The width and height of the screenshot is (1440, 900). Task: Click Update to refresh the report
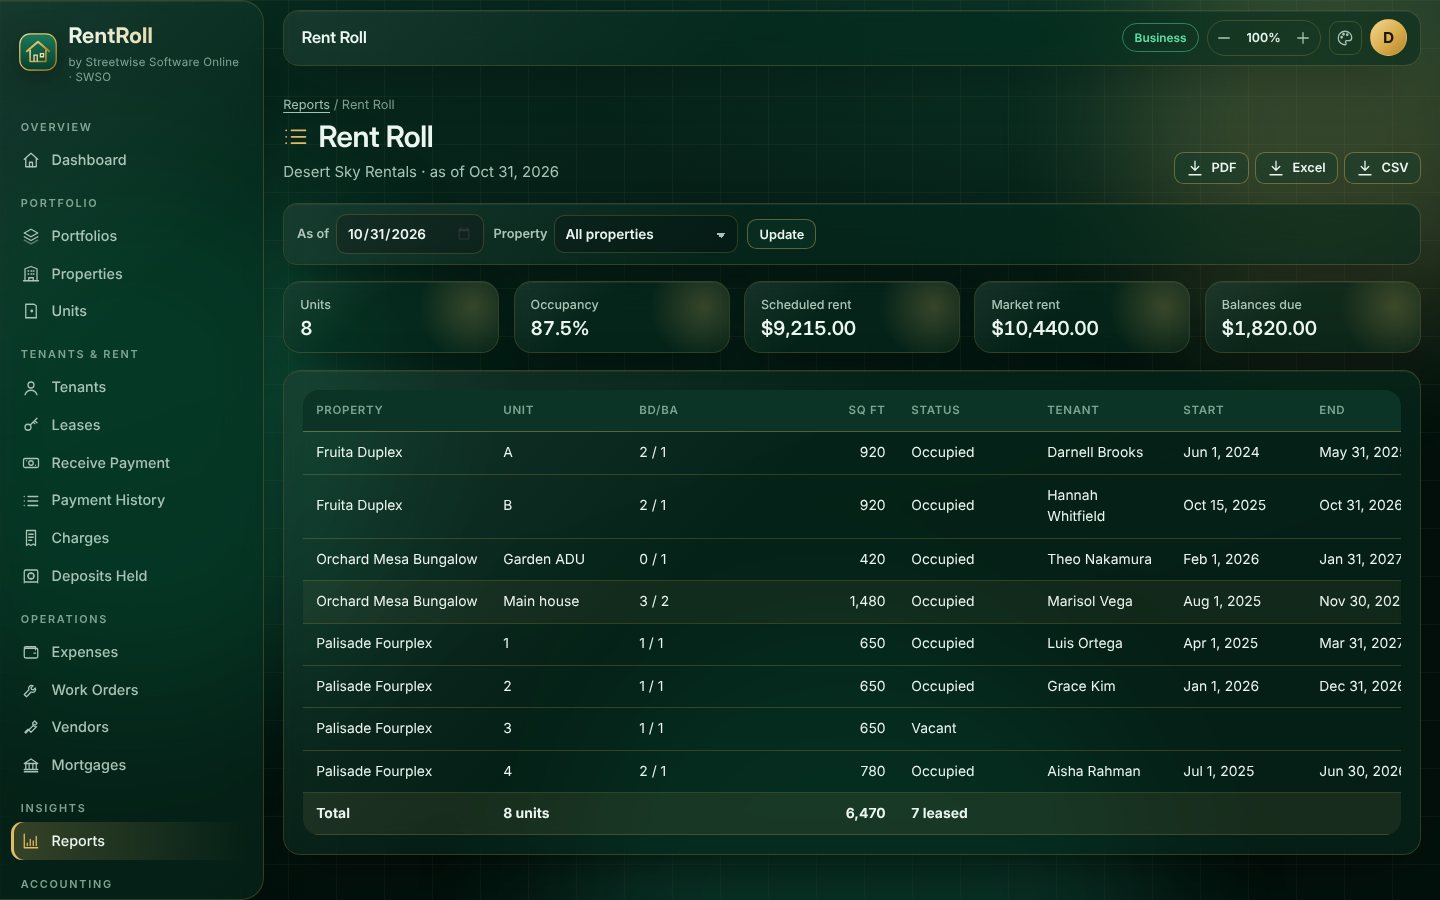(781, 234)
